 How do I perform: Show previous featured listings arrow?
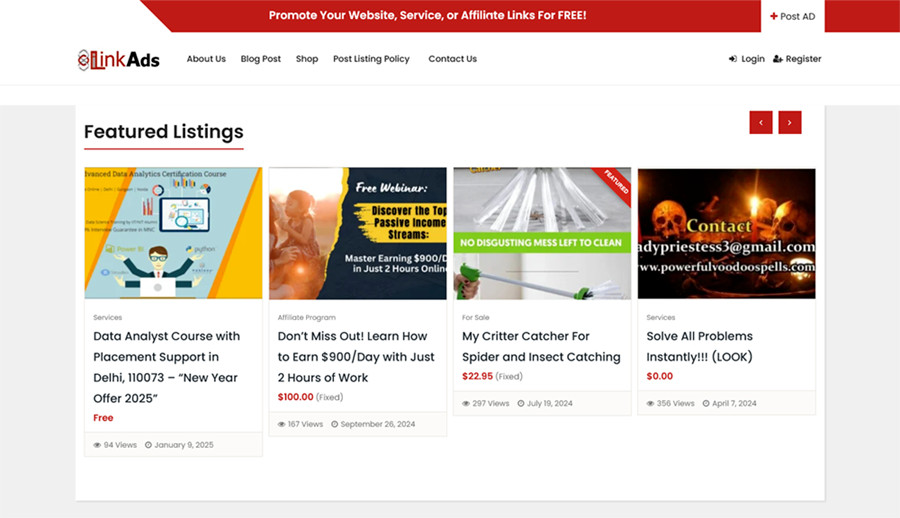point(761,122)
